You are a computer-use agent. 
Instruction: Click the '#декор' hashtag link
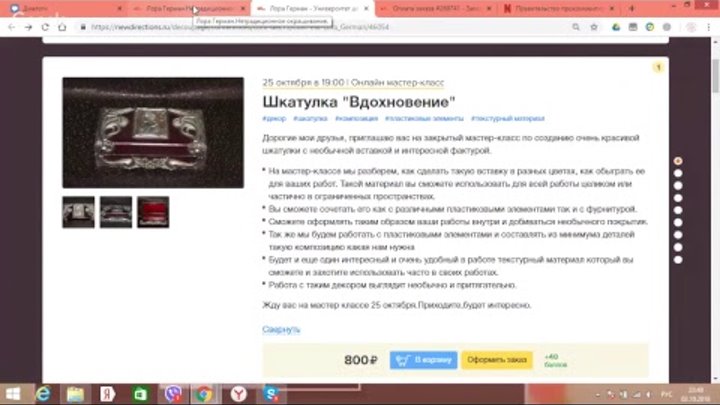(274, 118)
